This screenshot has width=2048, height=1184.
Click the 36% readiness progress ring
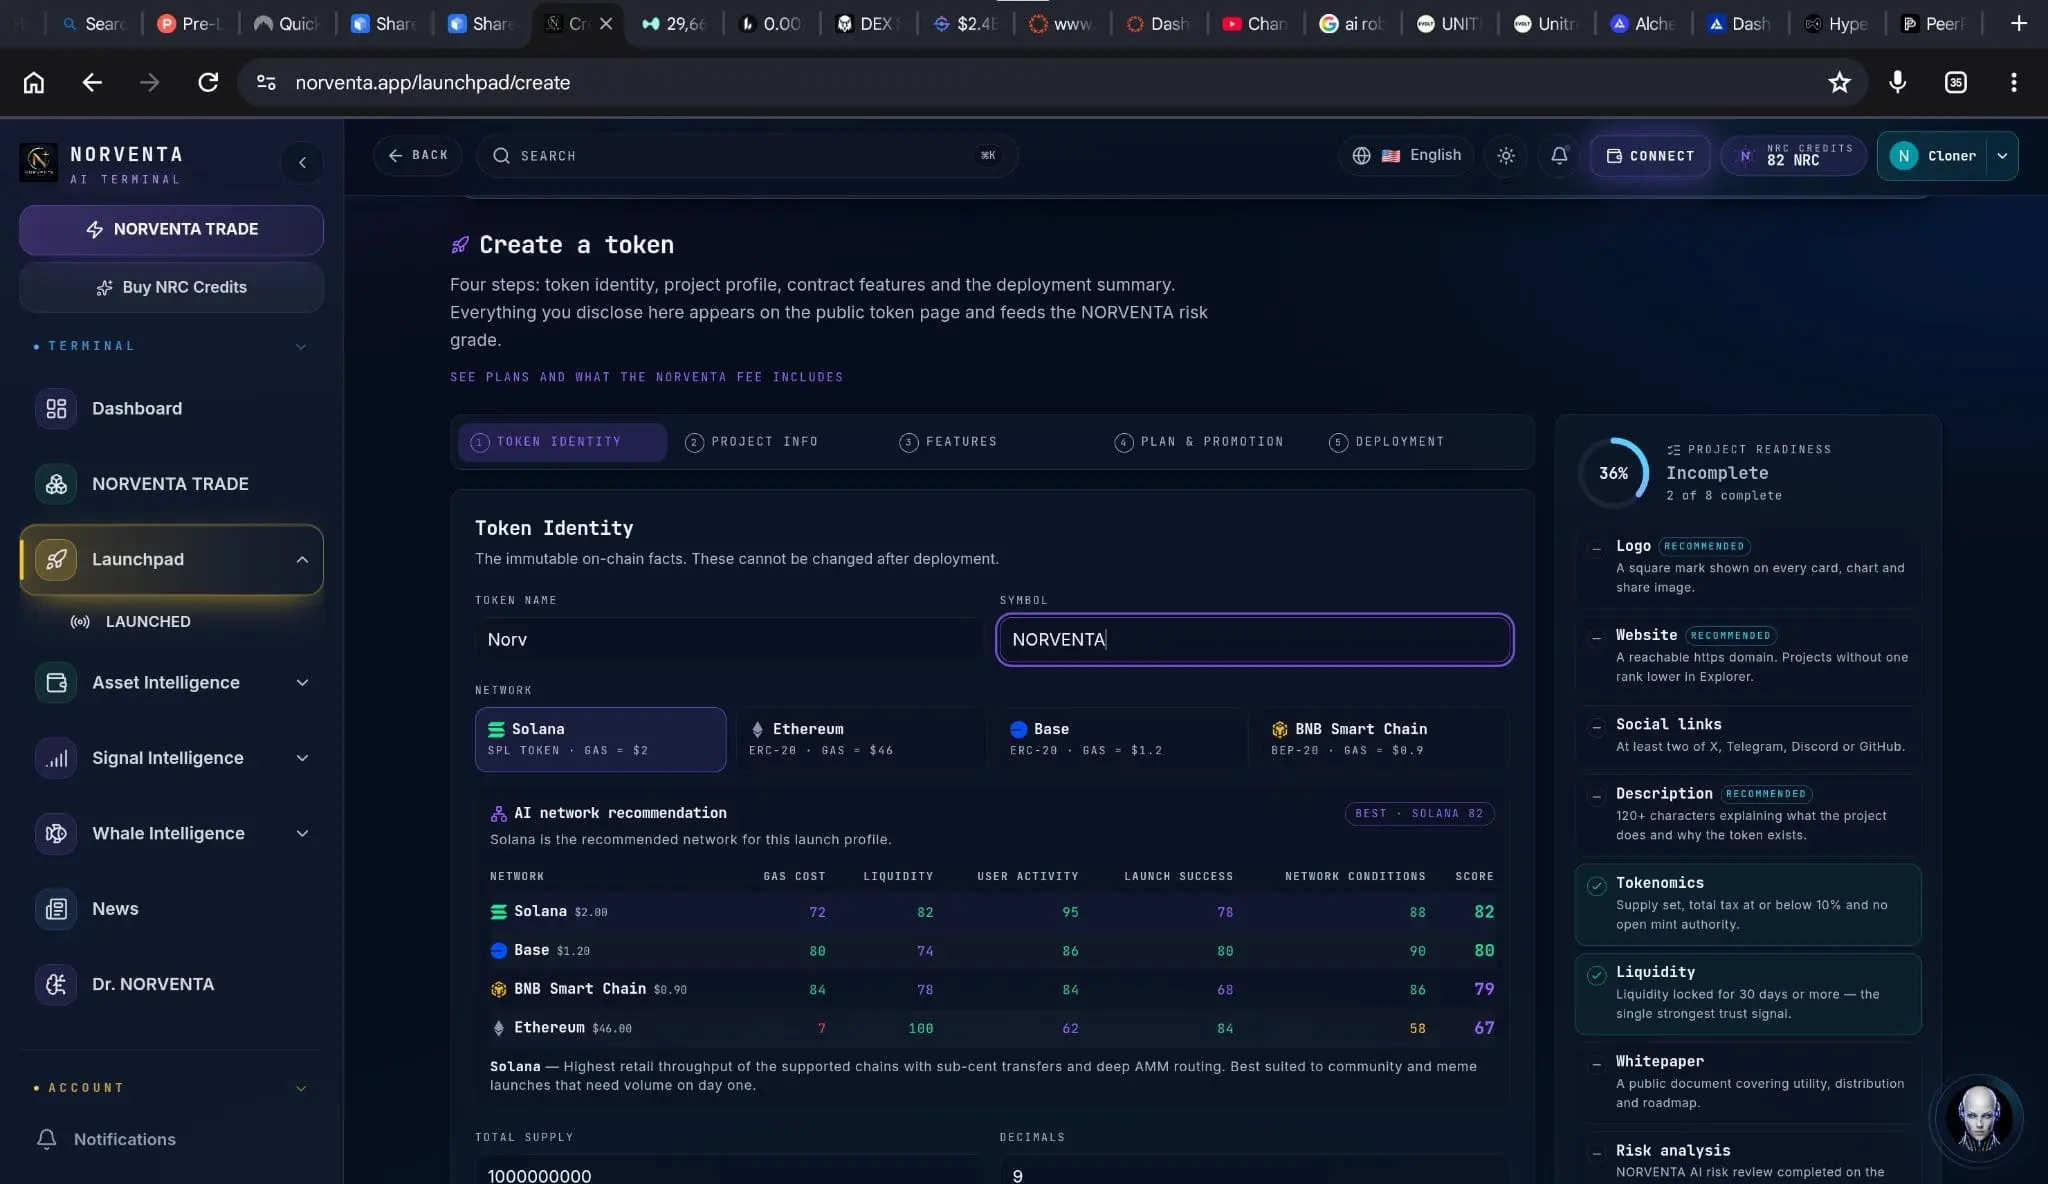click(x=1613, y=473)
